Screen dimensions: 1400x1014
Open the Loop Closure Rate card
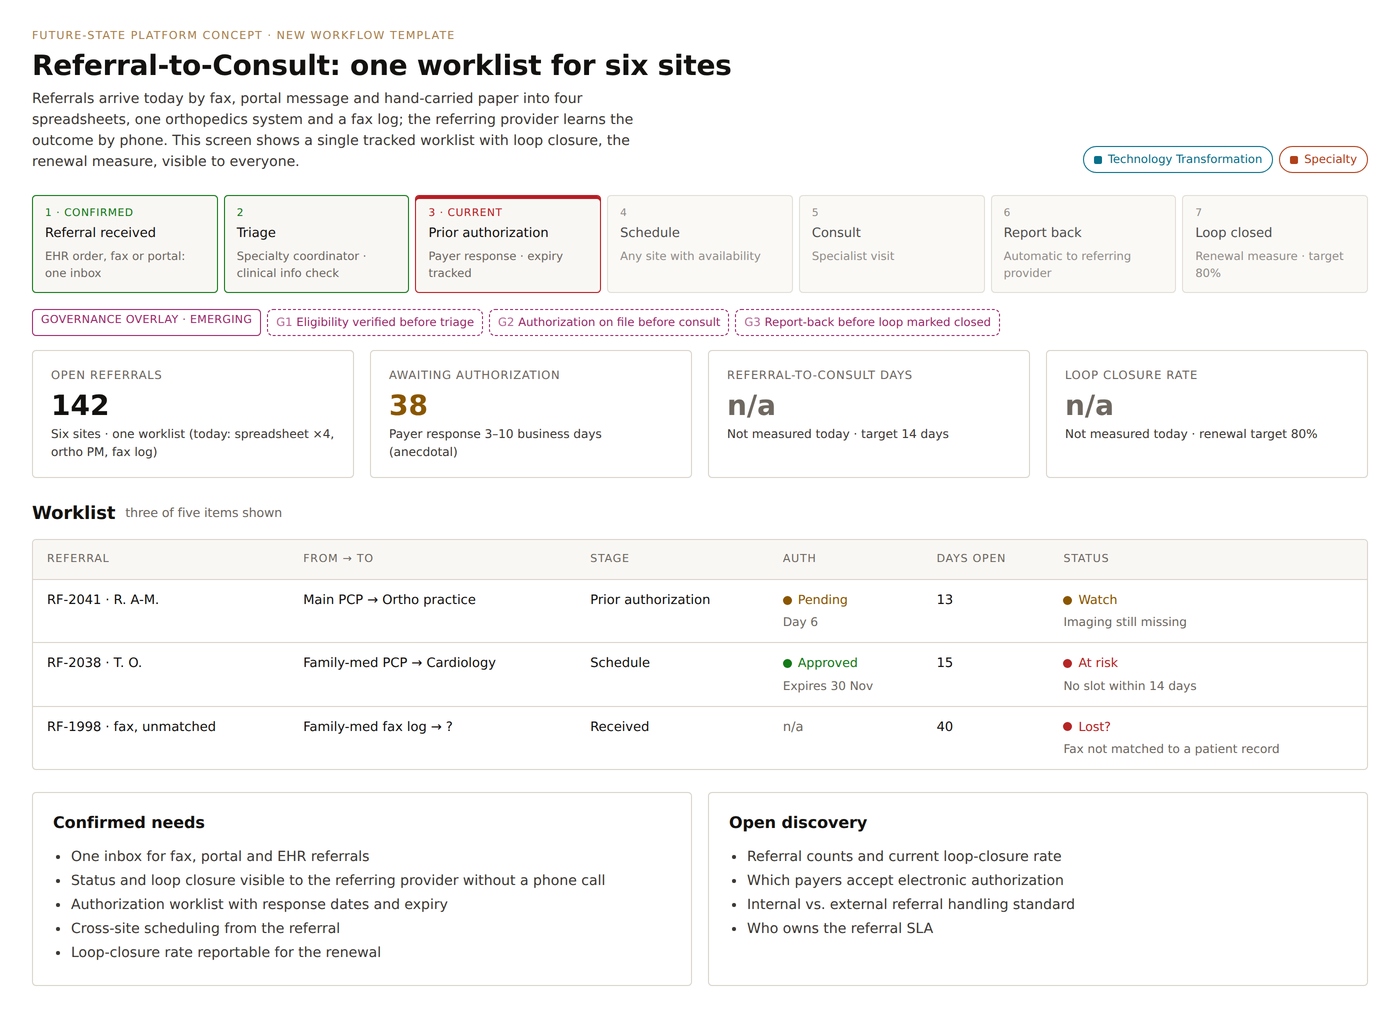pyautogui.click(x=1207, y=414)
